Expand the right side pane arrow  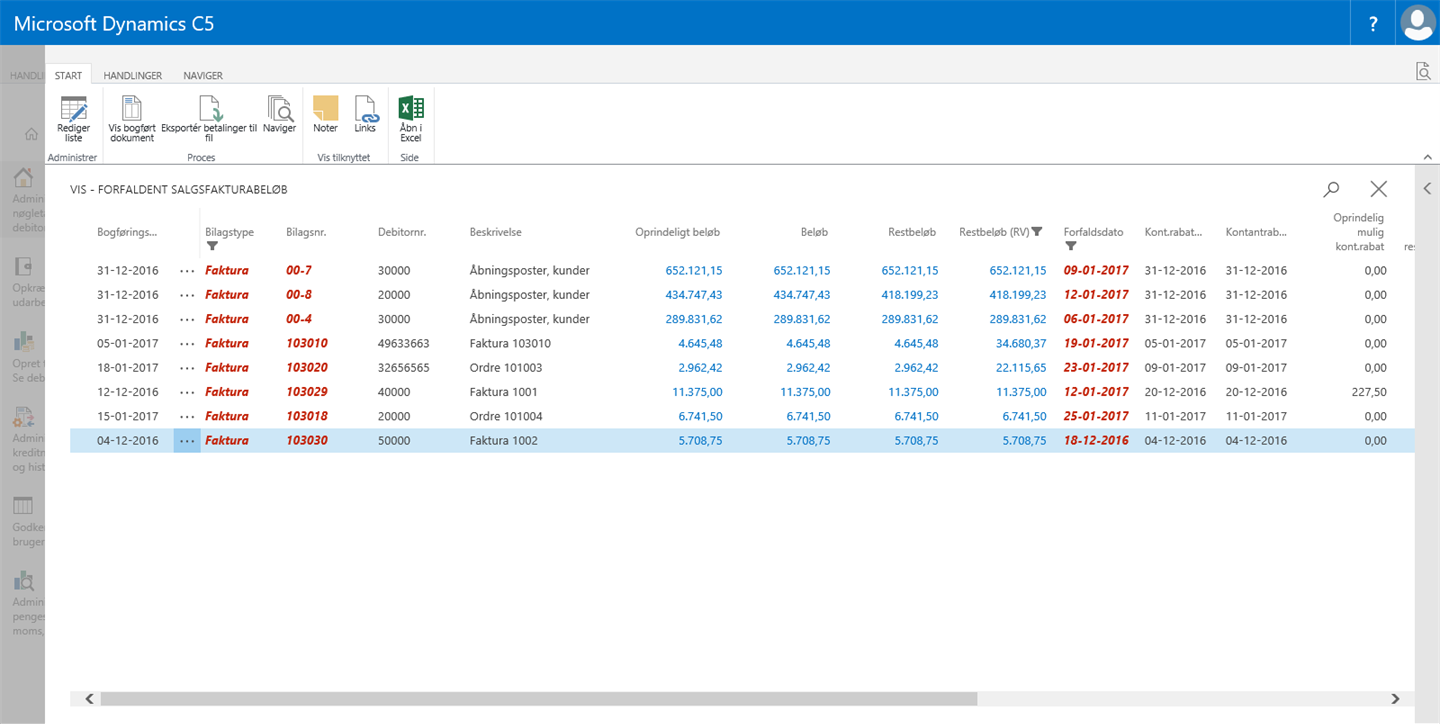1427,189
